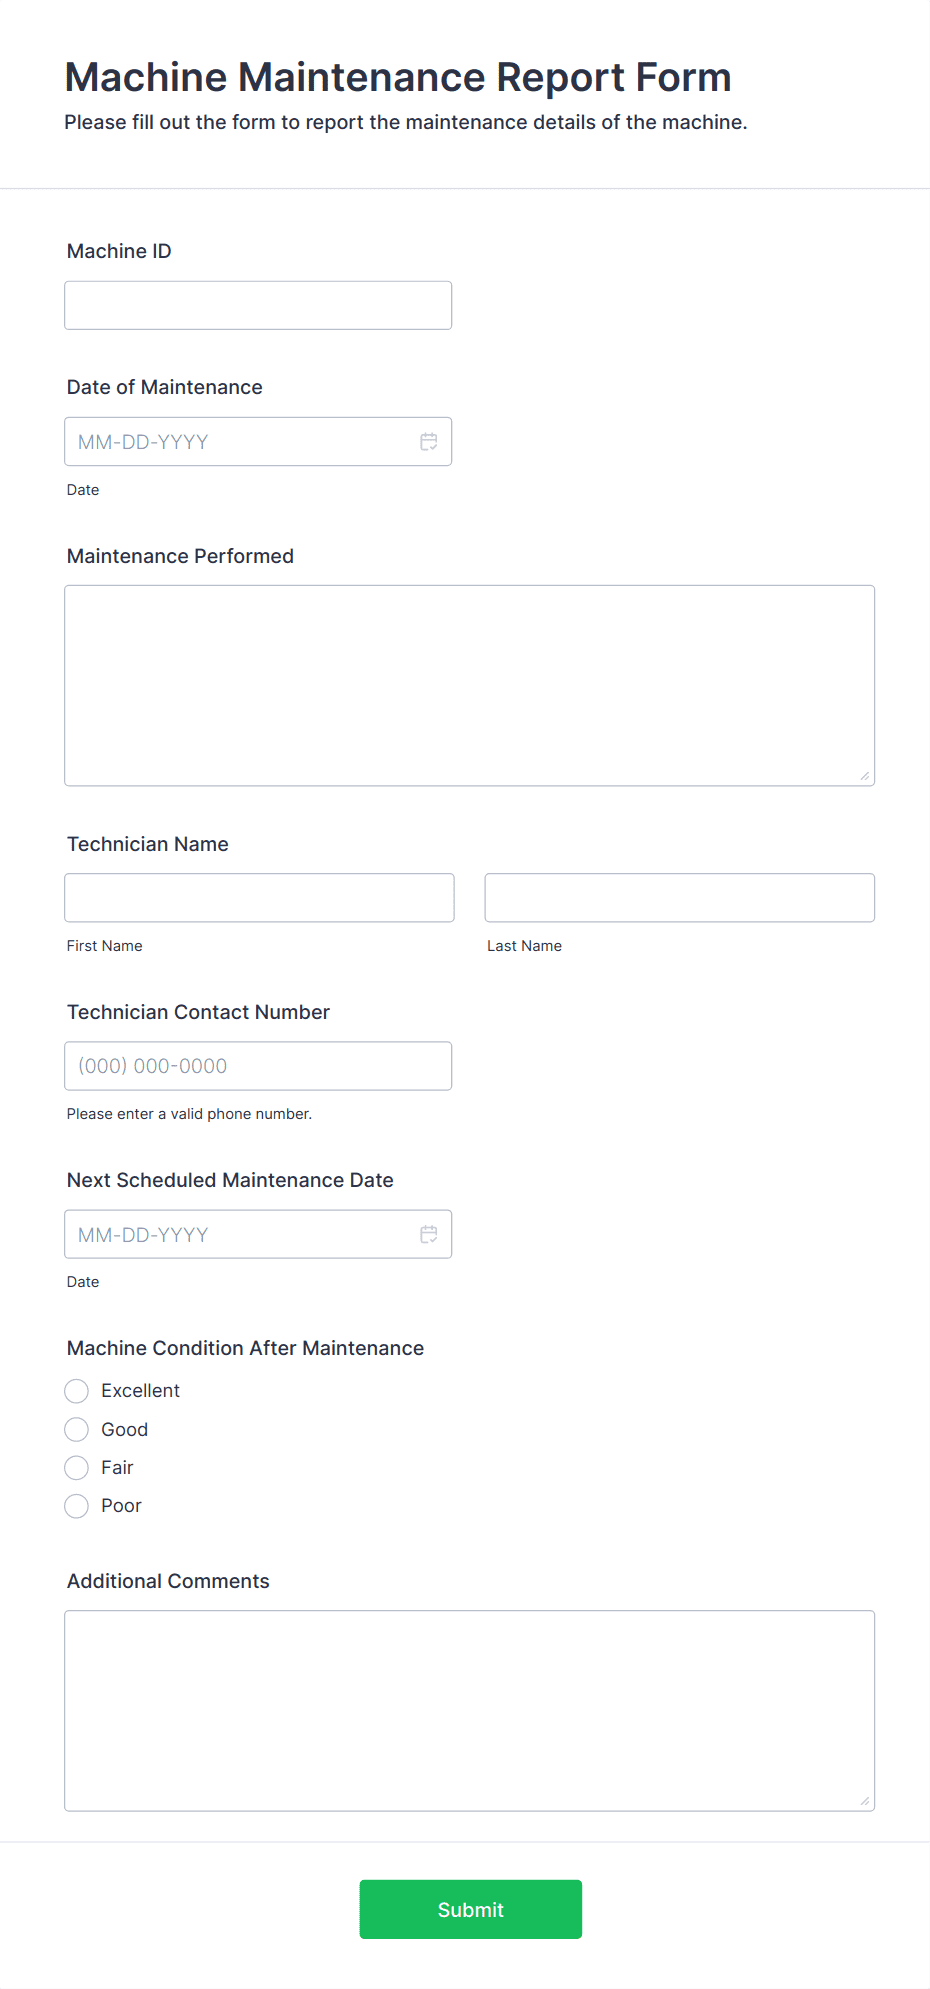930x1989 pixels.
Task: Open the Next Scheduled Maintenance calendar picker
Action: [x=429, y=1234]
